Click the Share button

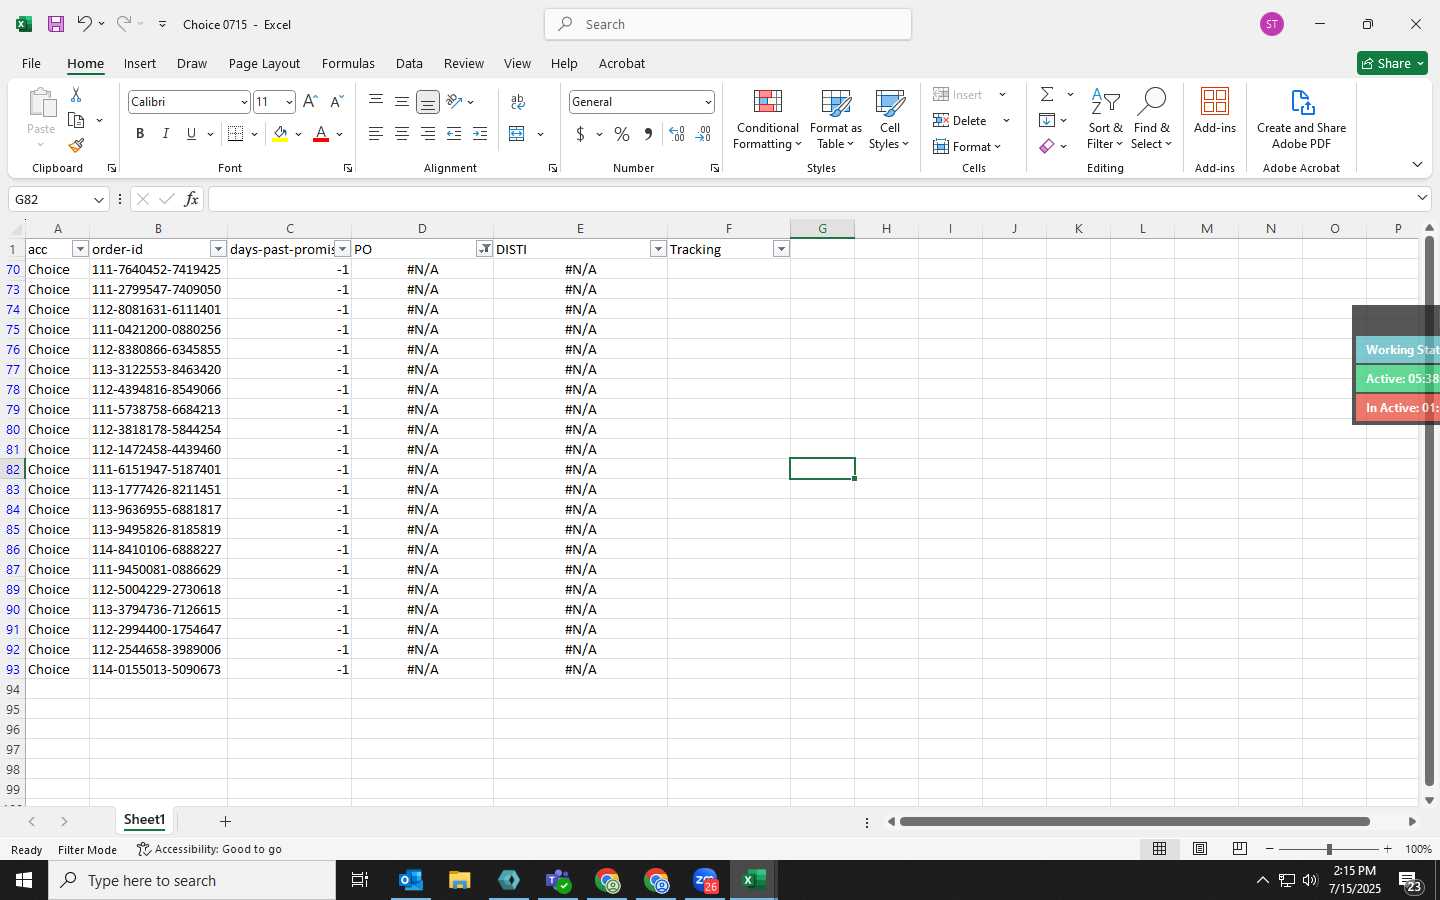[x=1392, y=63]
